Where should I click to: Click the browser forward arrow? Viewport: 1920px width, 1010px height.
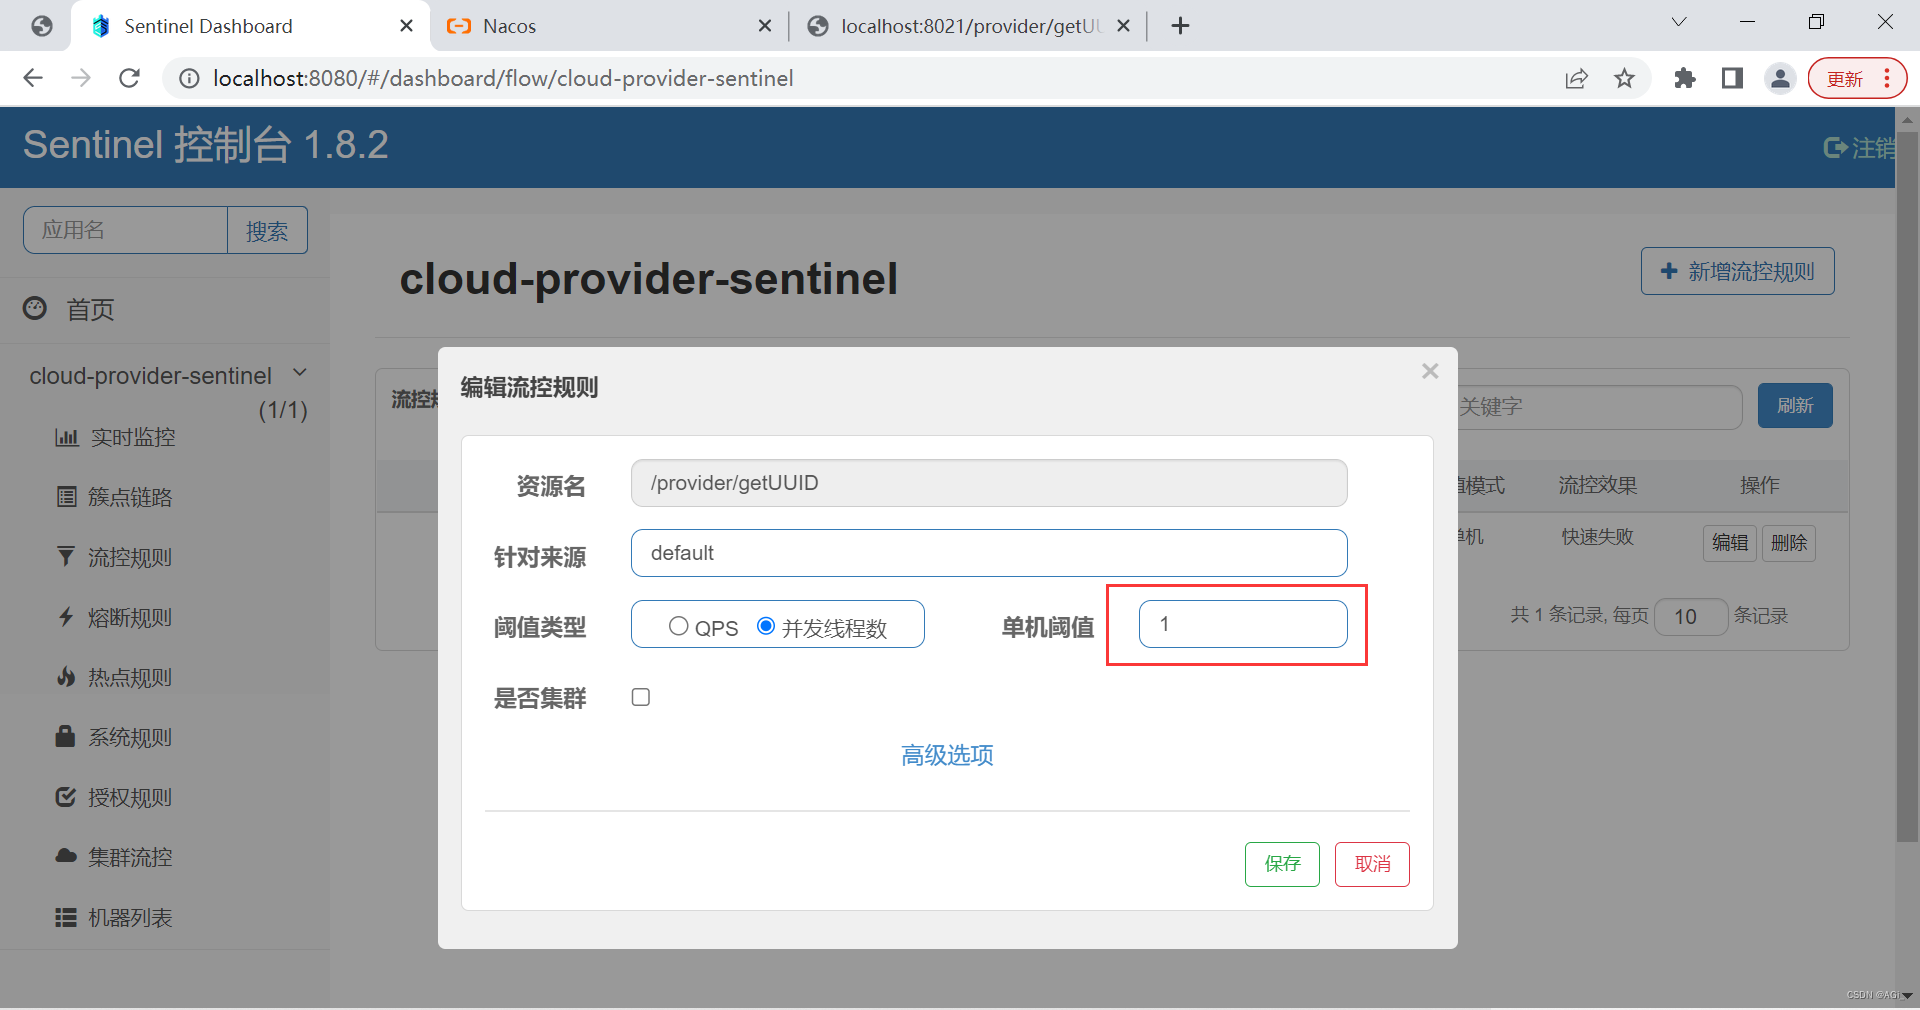[x=81, y=78]
